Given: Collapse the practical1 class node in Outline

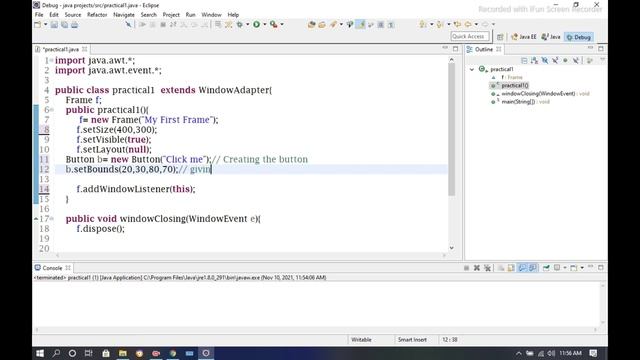Looking at the screenshot, I should pos(472,69).
